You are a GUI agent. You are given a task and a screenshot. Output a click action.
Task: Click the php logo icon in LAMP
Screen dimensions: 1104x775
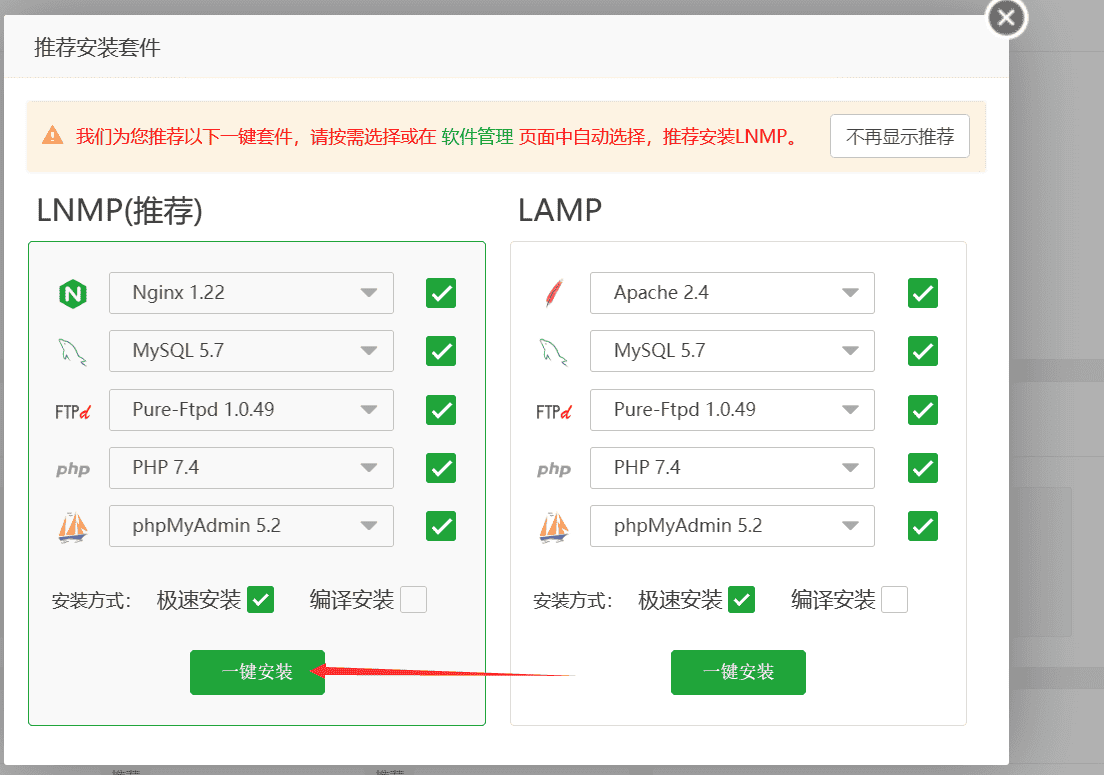[554, 469]
